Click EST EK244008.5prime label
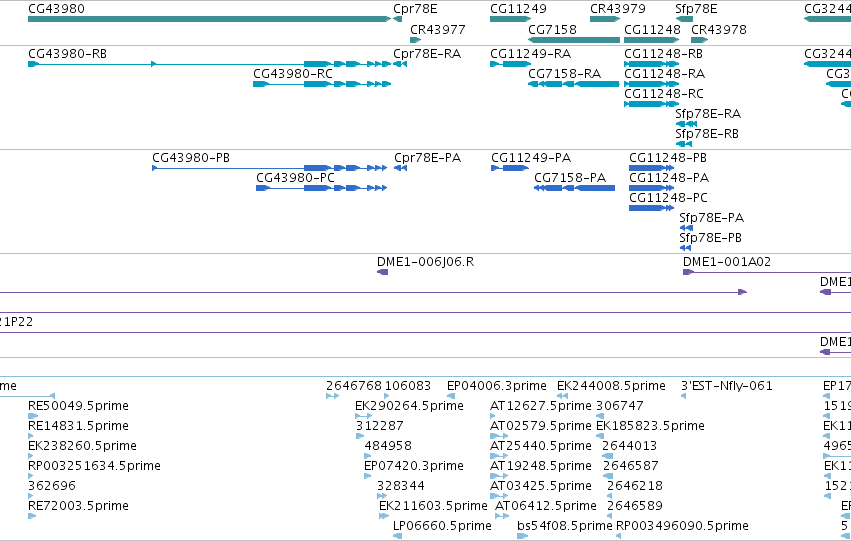851x541 pixels. tap(611, 386)
